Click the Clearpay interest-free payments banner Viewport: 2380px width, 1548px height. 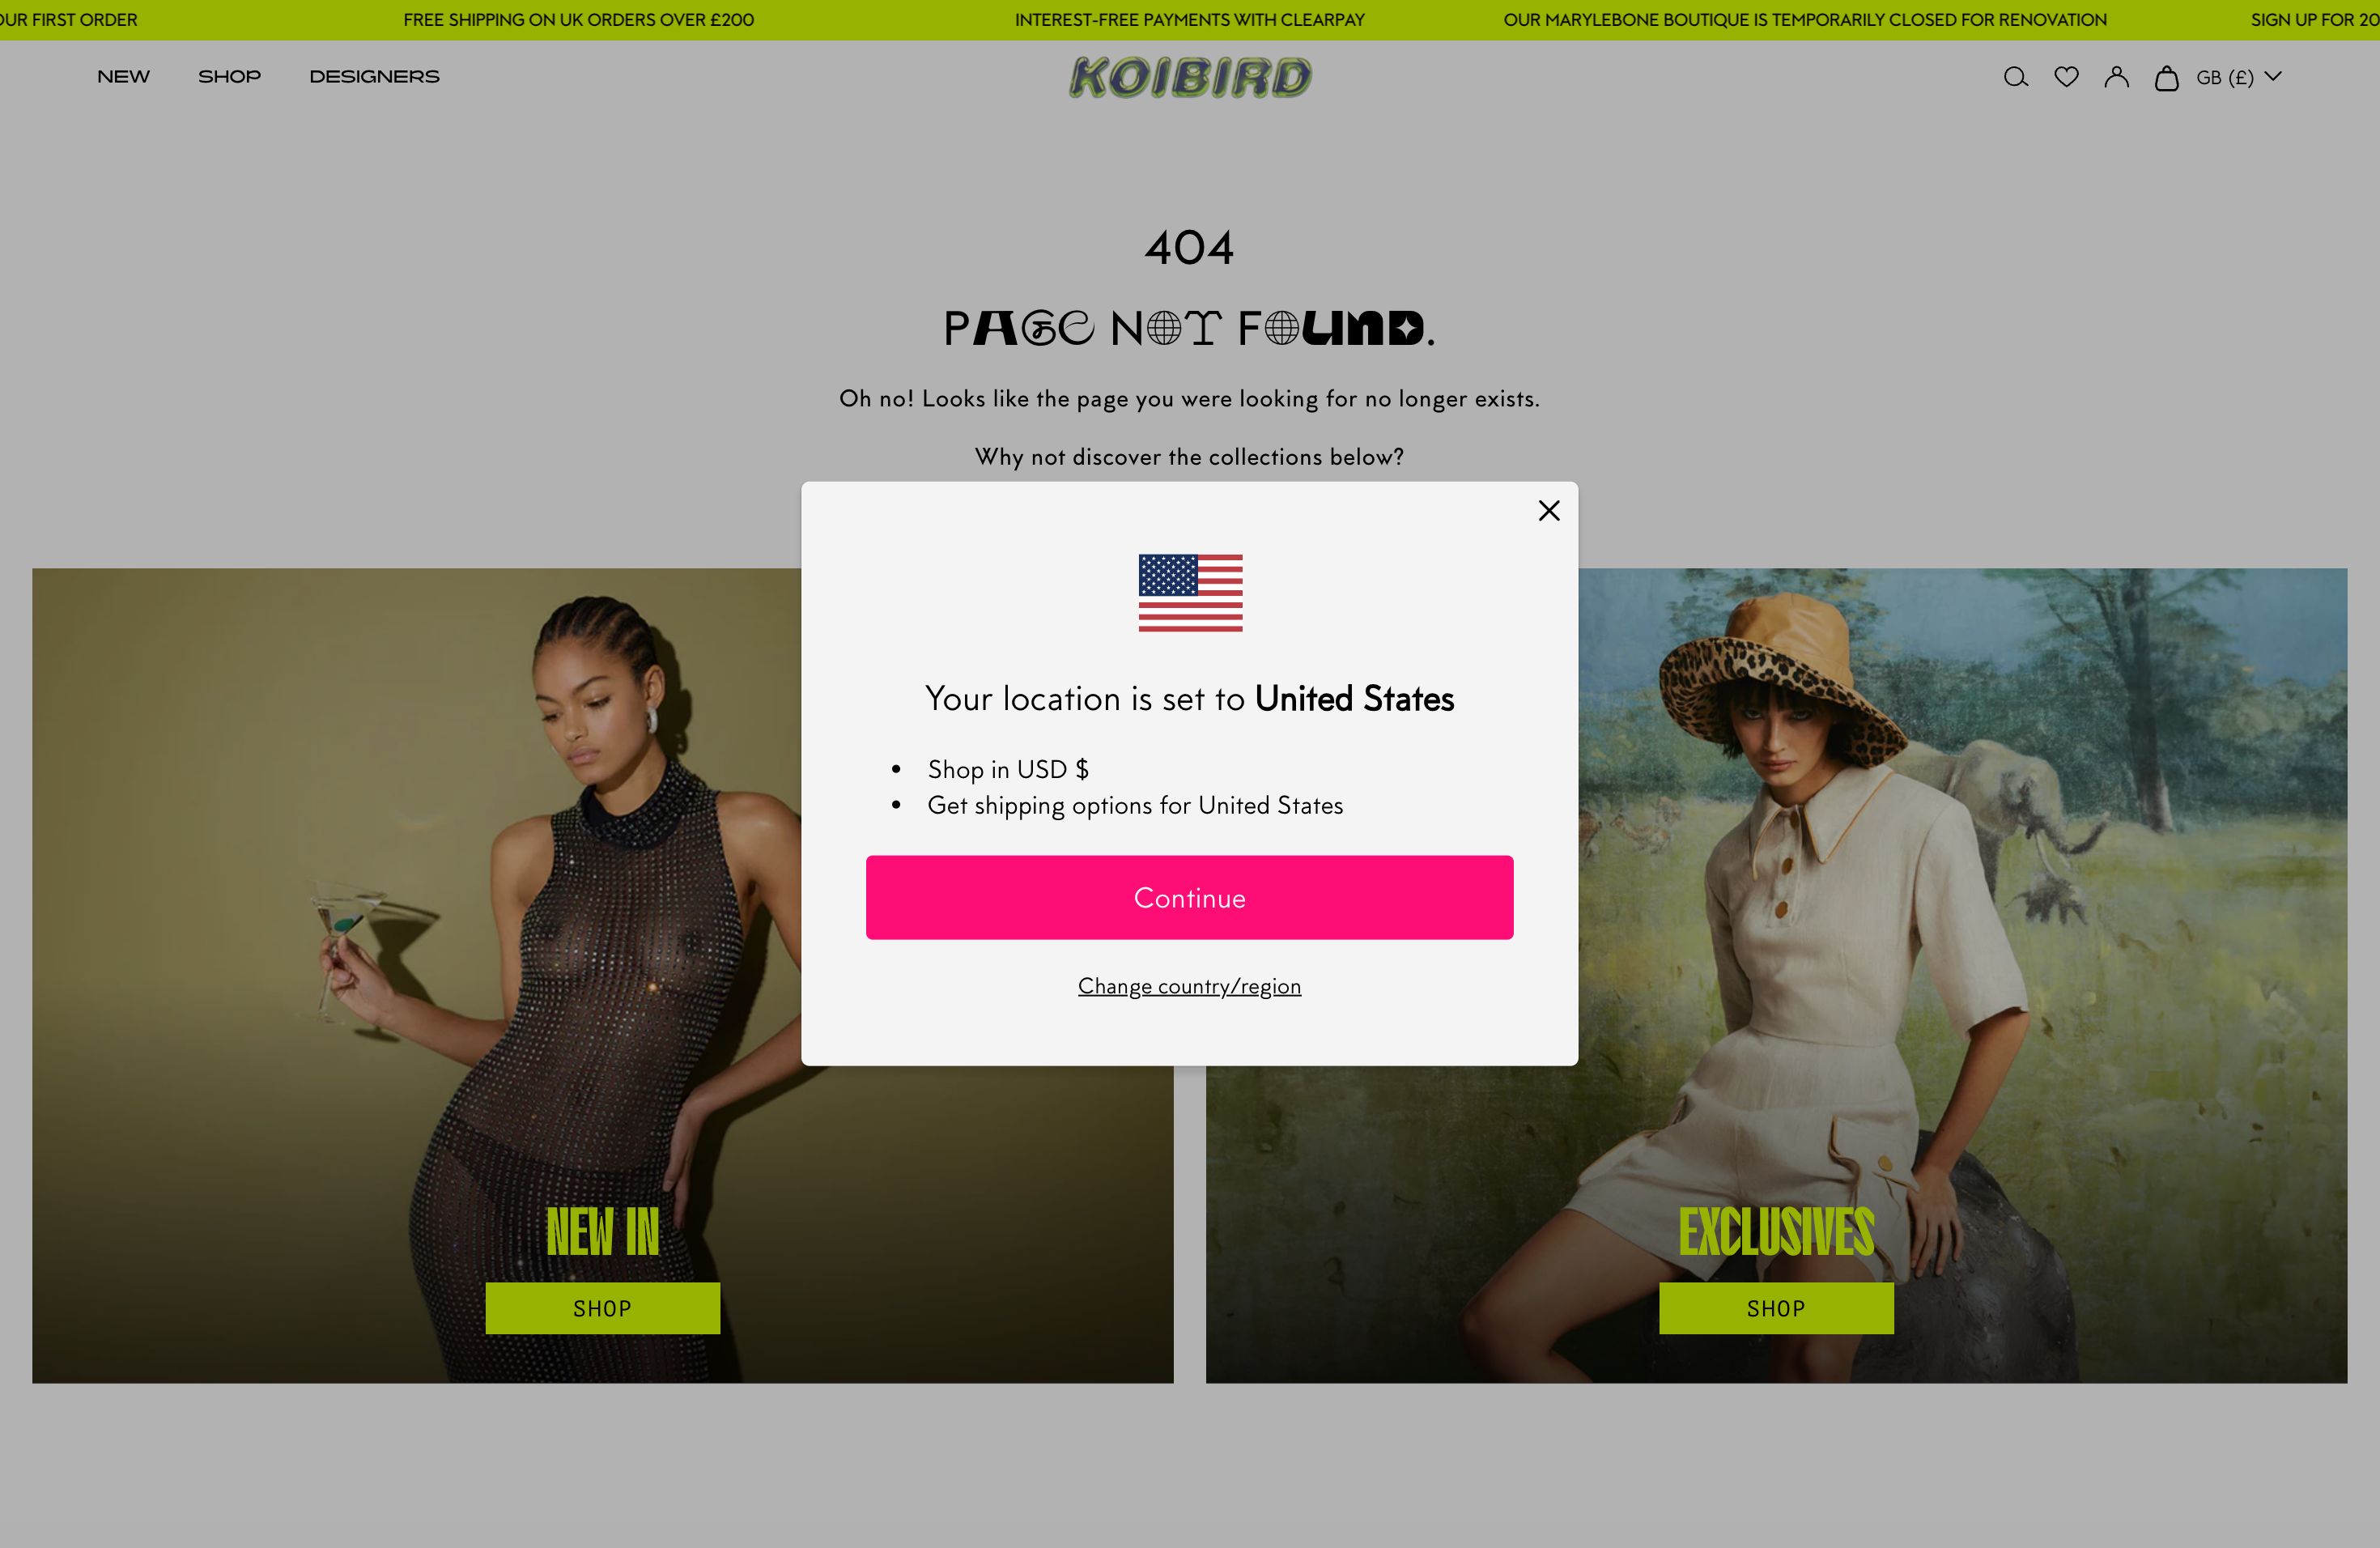tap(1189, 20)
